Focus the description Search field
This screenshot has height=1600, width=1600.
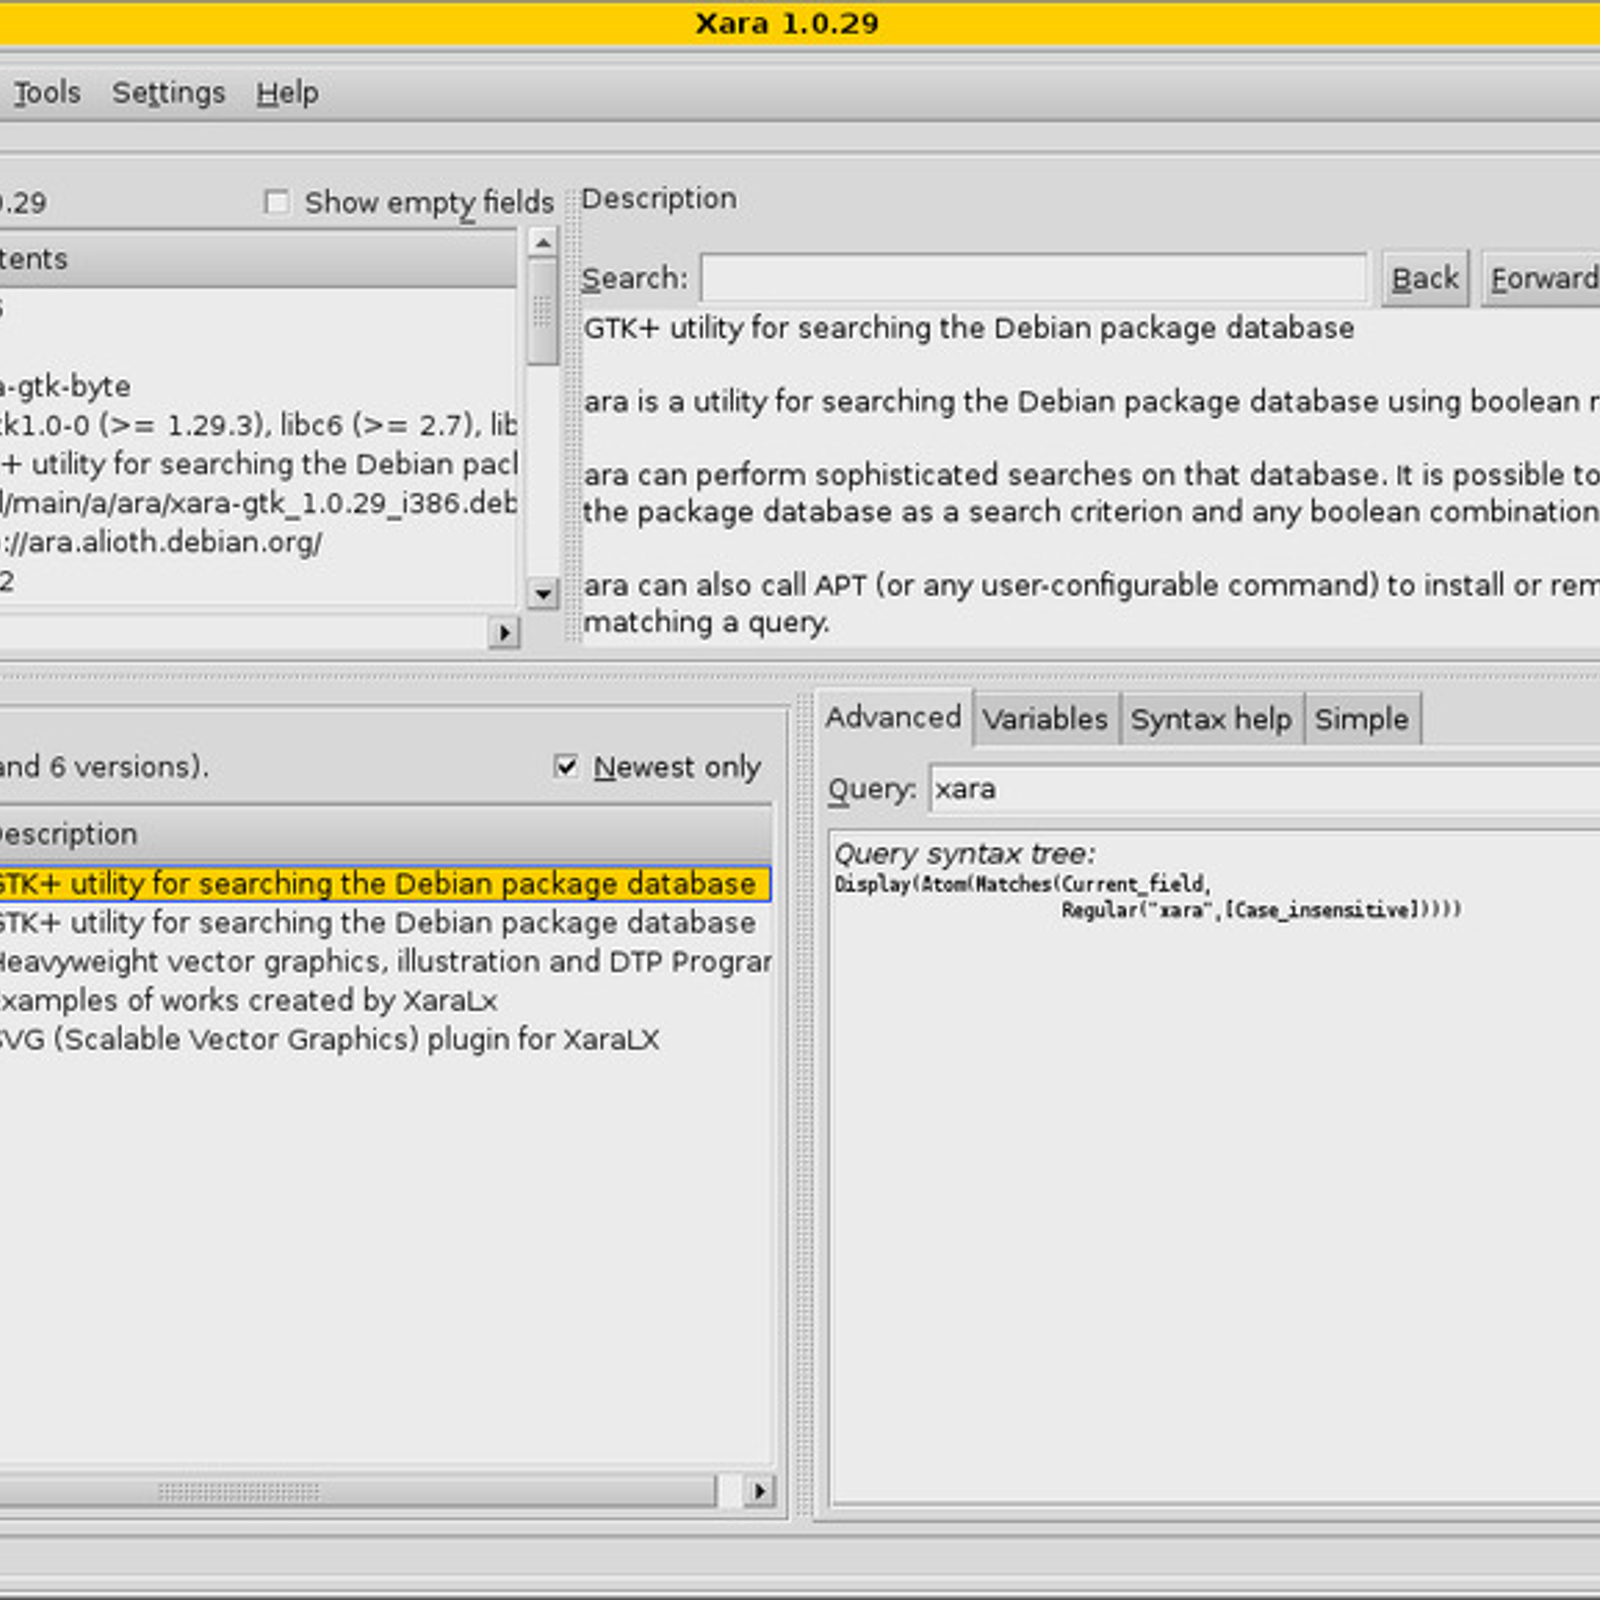[1034, 278]
